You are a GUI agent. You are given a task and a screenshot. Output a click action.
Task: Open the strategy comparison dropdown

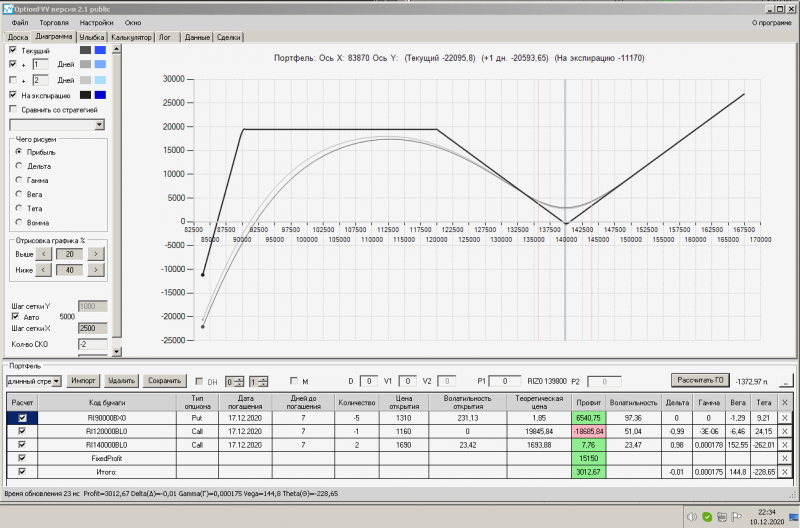coord(98,125)
